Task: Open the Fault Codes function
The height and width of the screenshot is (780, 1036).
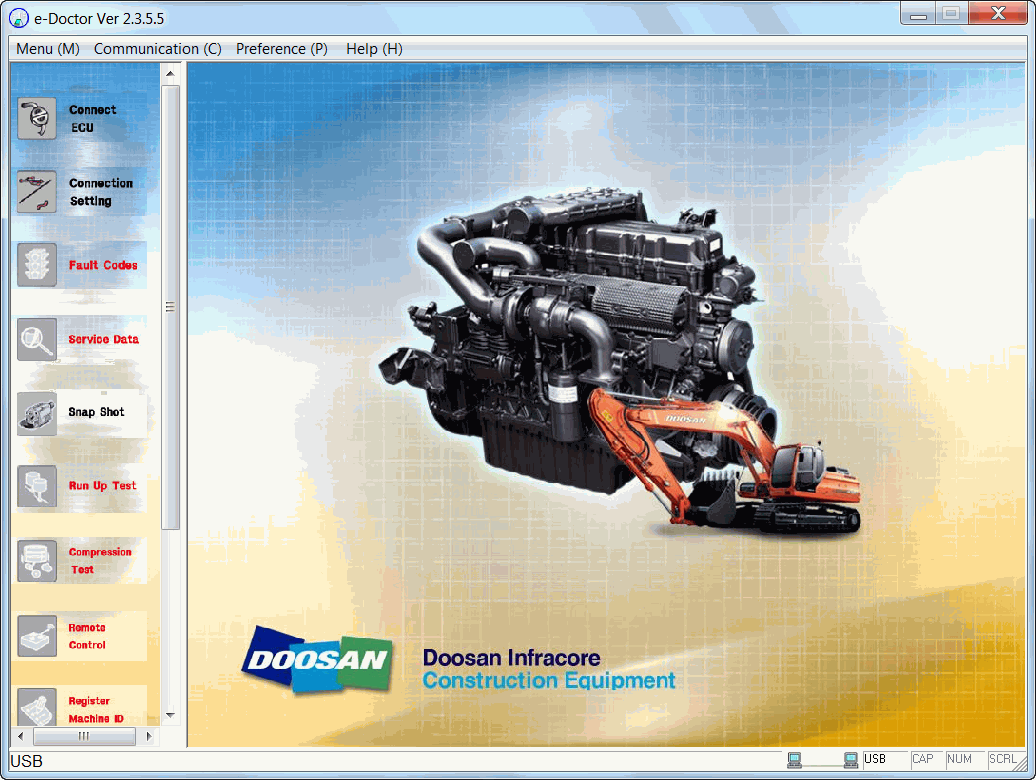Action: tap(80, 265)
